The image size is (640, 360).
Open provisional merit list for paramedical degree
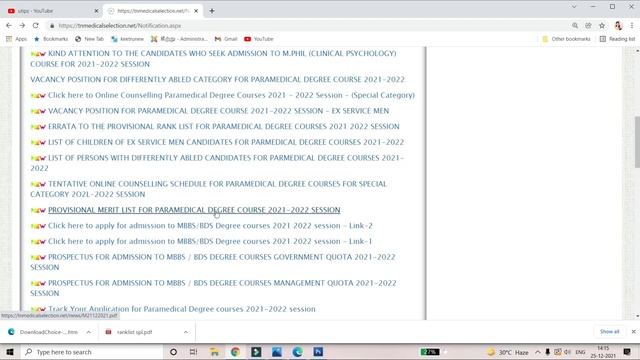point(194,210)
